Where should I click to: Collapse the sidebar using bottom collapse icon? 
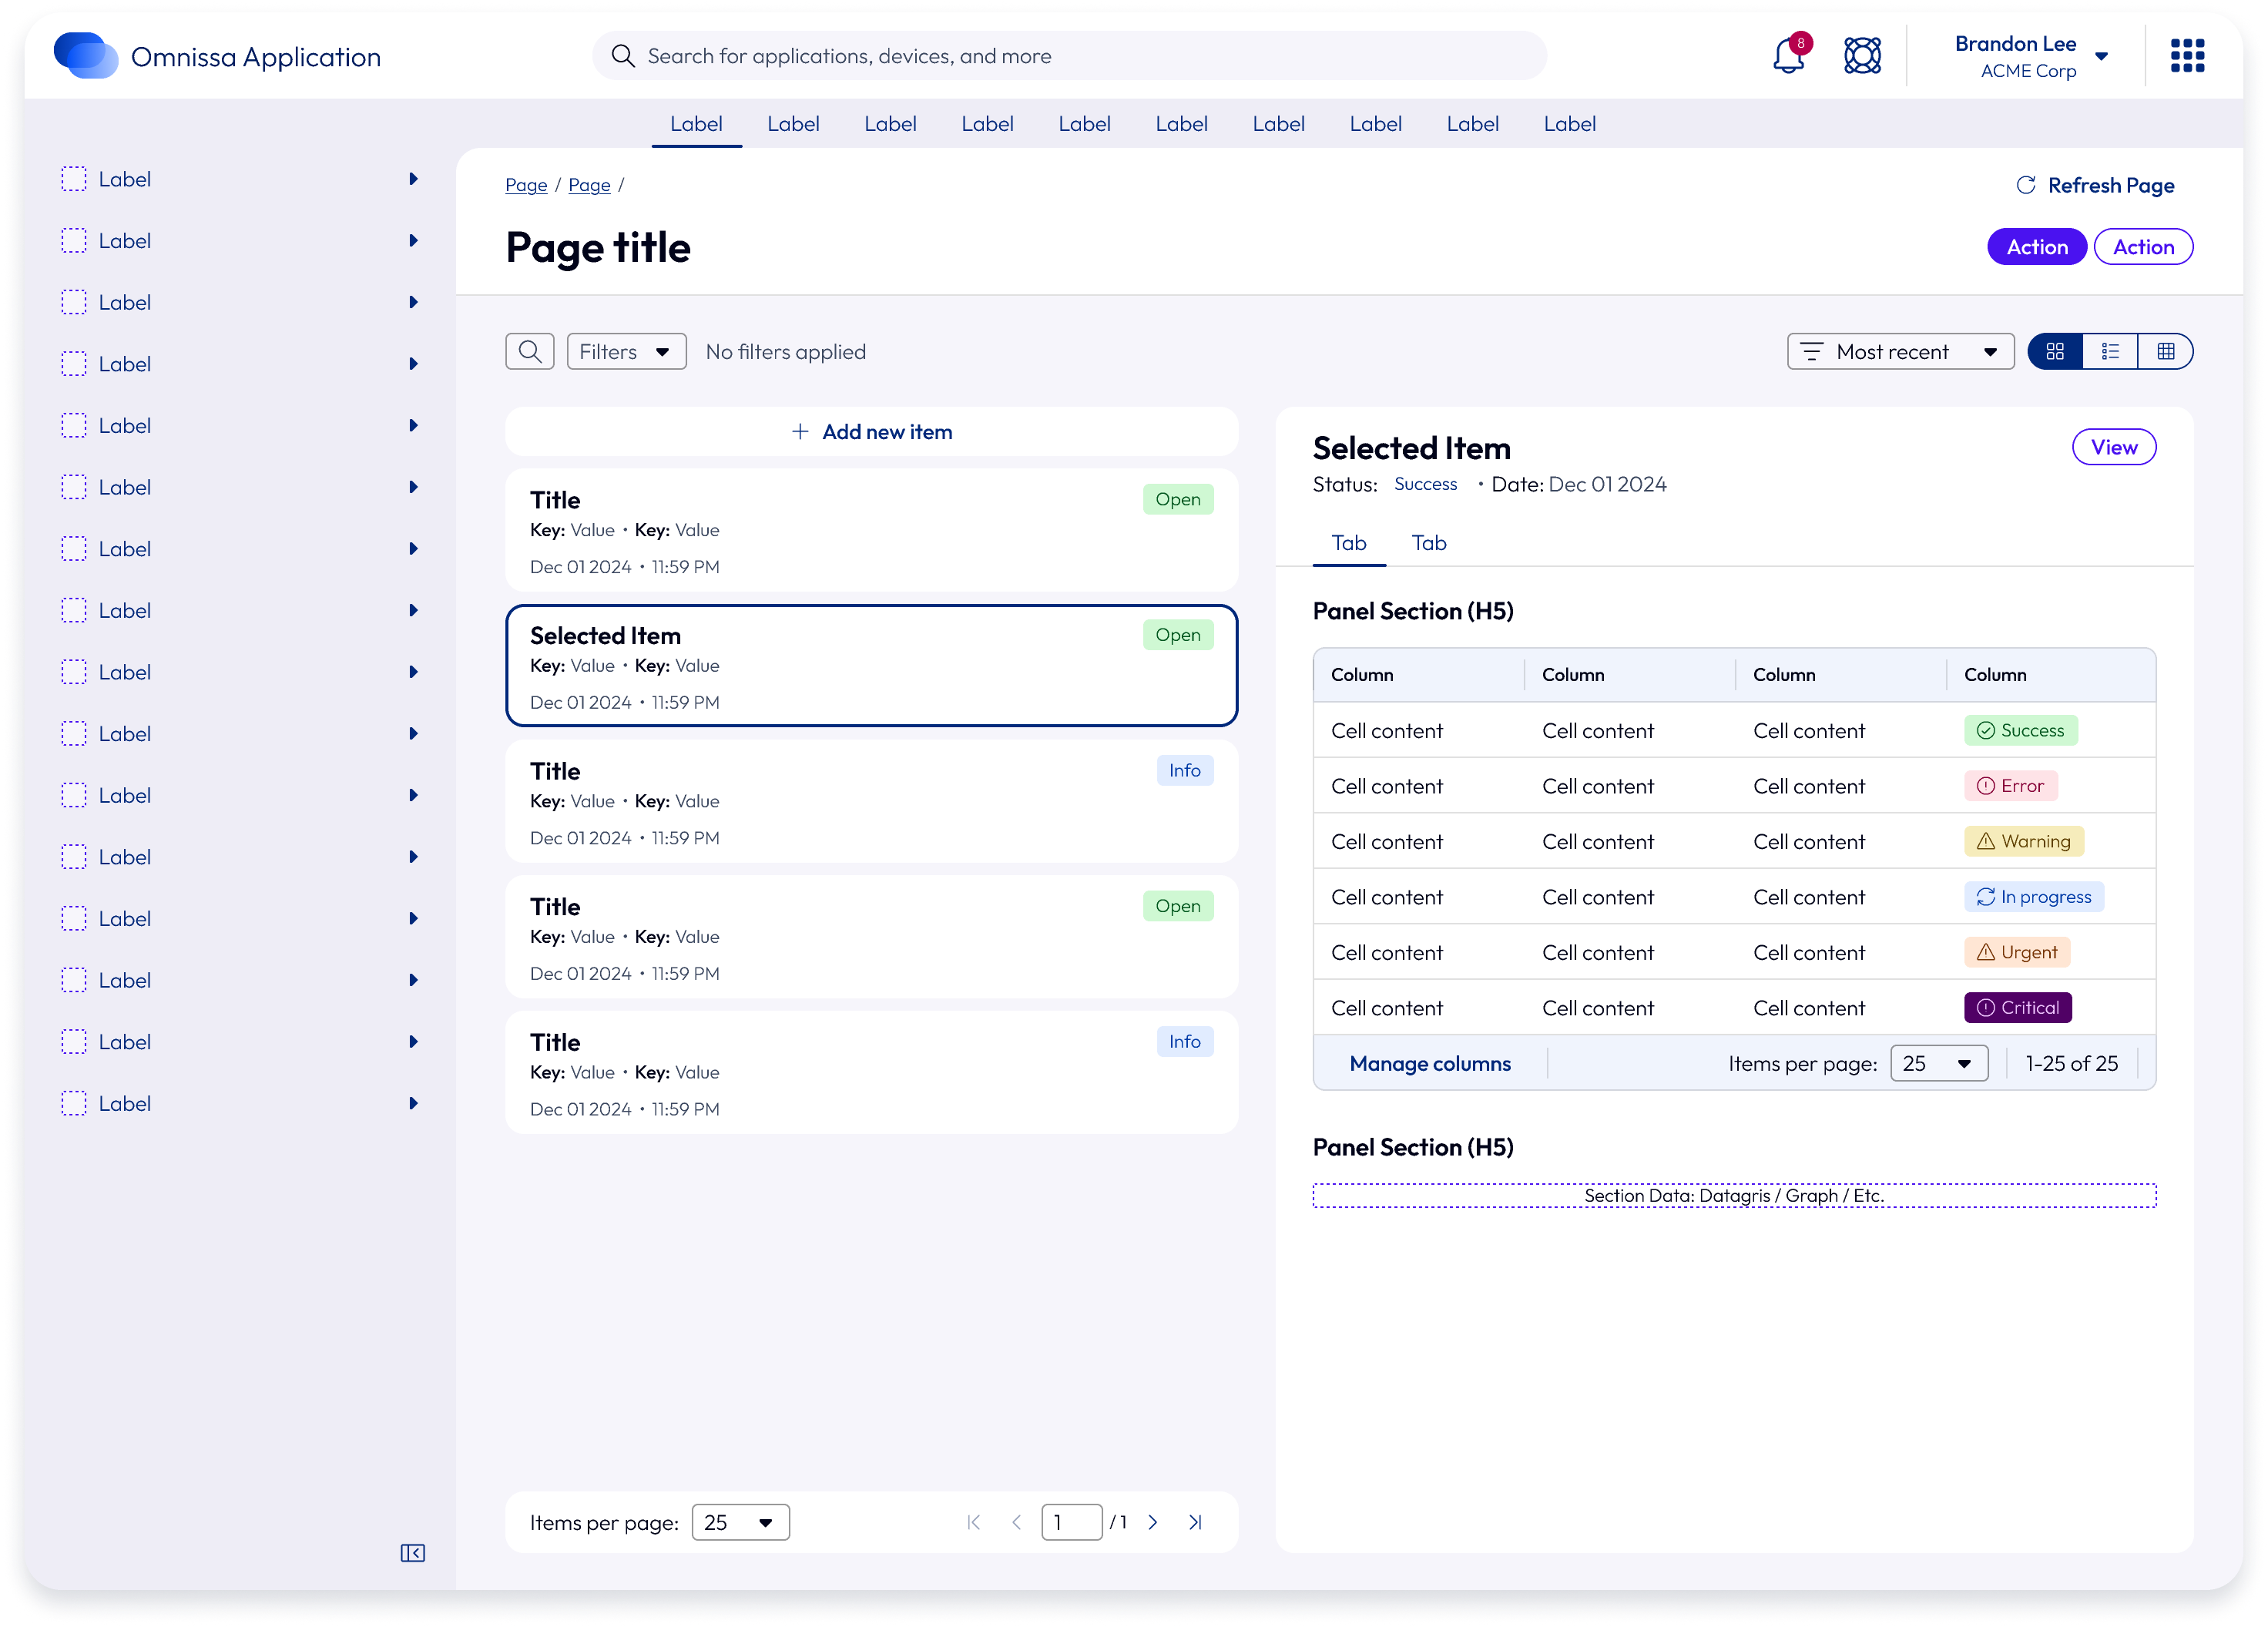point(412,1553)
